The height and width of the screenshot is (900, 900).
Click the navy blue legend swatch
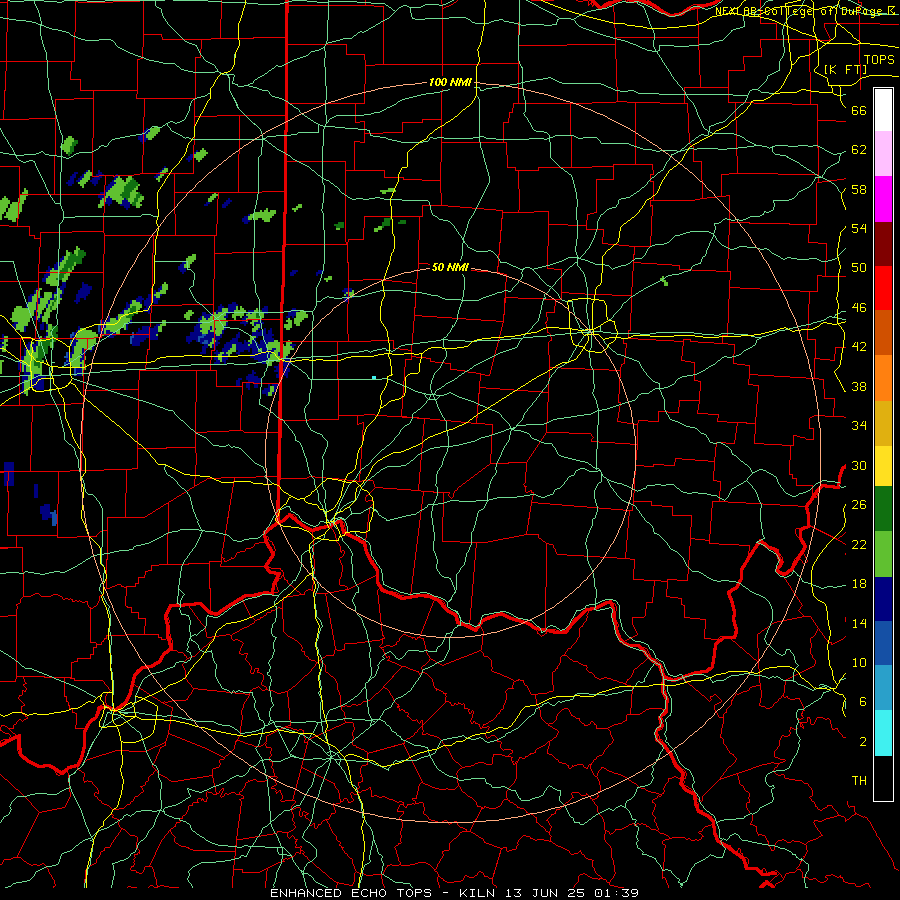(883, 599)
